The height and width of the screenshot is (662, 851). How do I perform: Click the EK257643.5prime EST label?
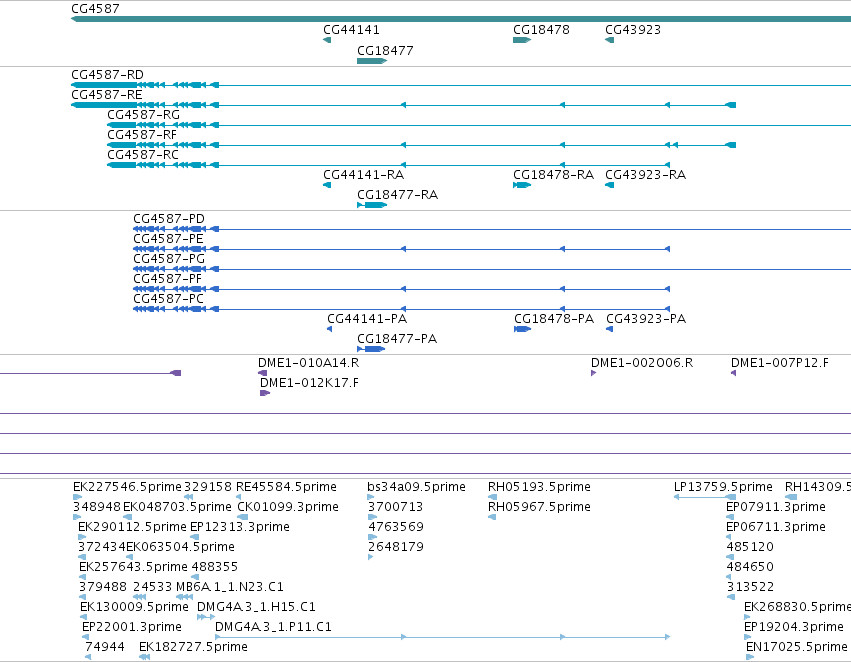point(133,567)
